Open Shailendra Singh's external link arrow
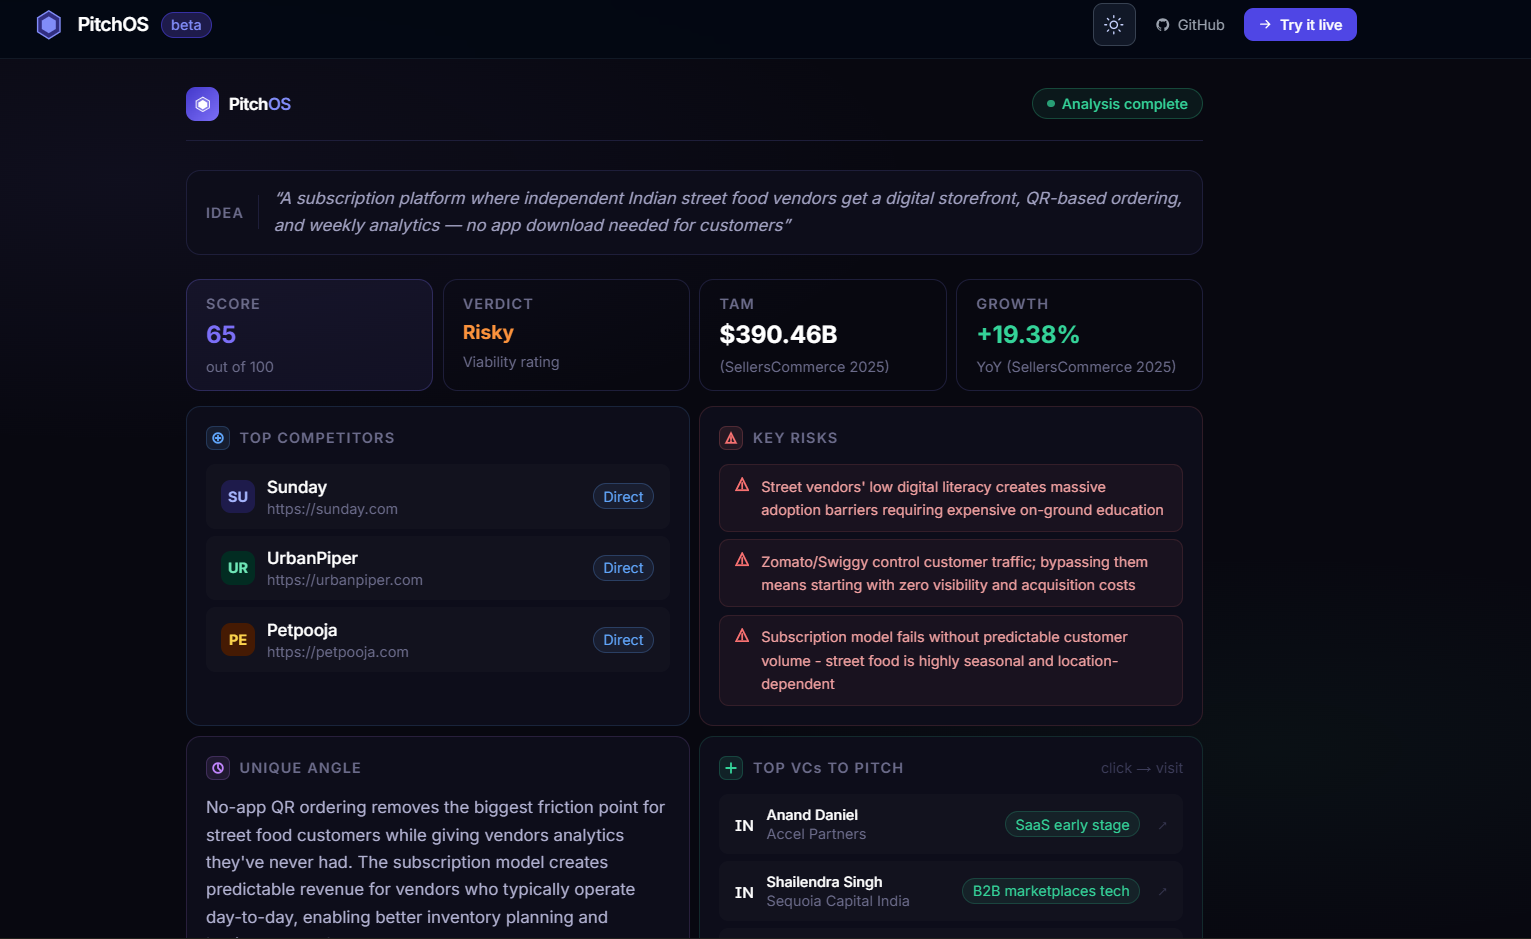This screenshot has width=1531, height=939. click(x=1162, y=891)
